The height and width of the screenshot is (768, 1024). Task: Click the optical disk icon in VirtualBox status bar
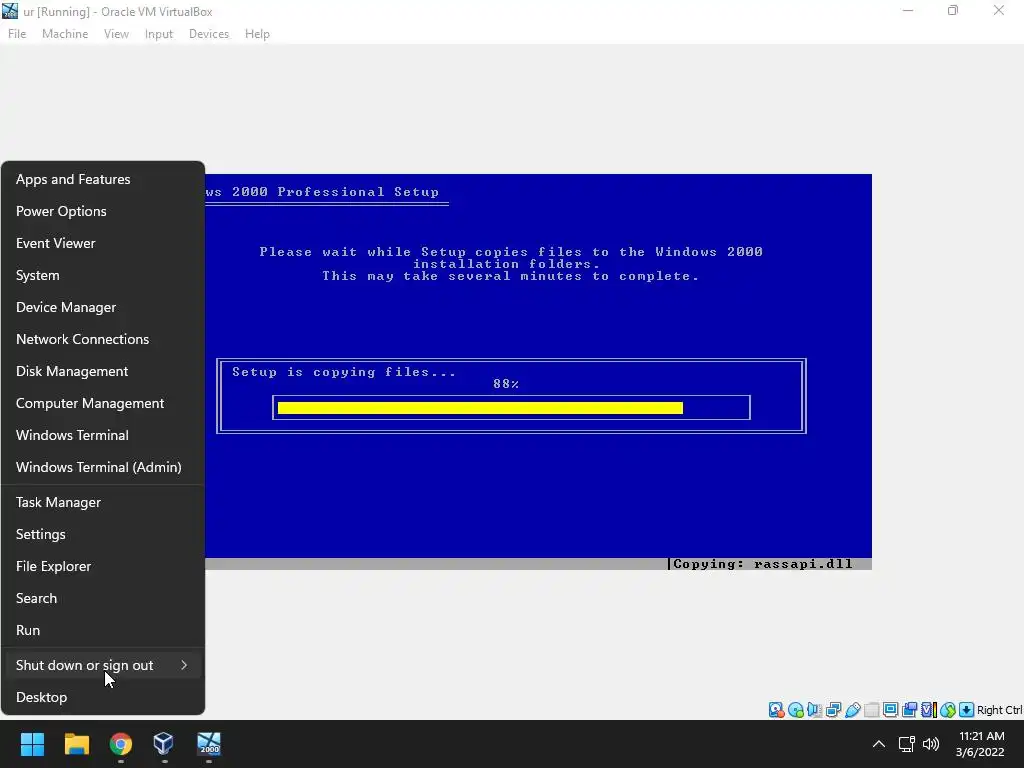tap(795, 710)
